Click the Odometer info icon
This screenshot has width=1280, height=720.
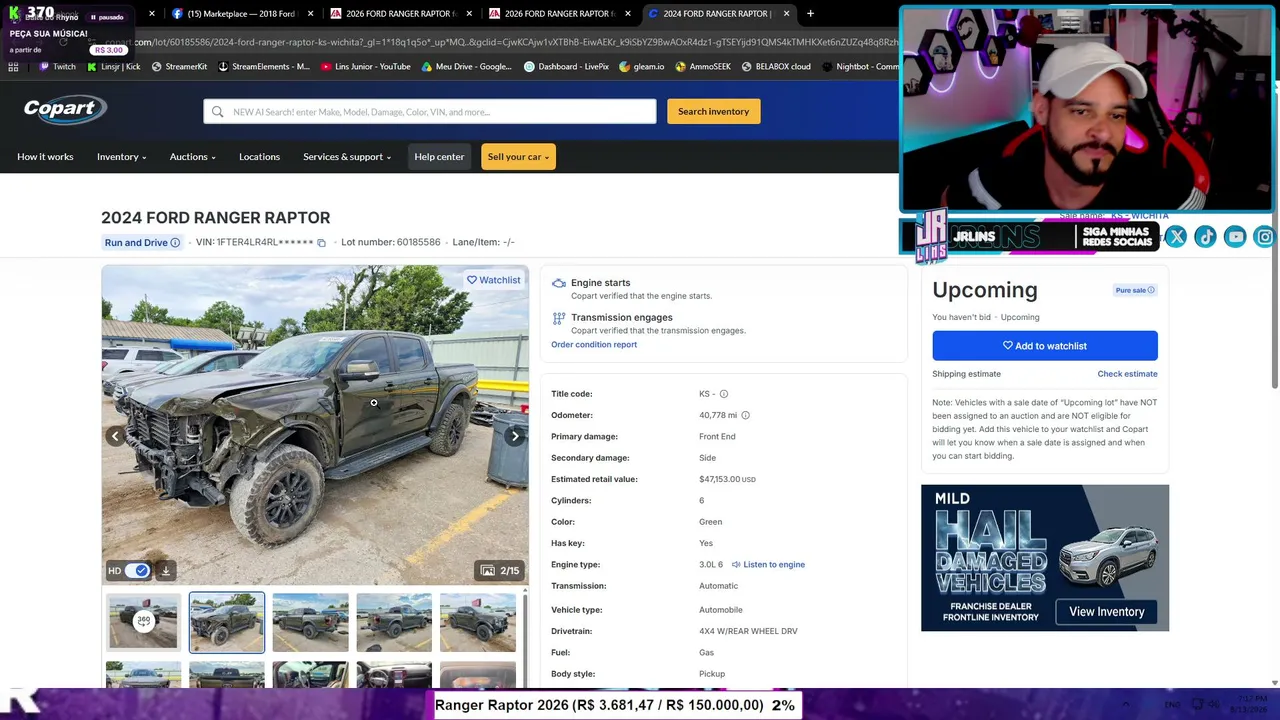tap(745, 415)
